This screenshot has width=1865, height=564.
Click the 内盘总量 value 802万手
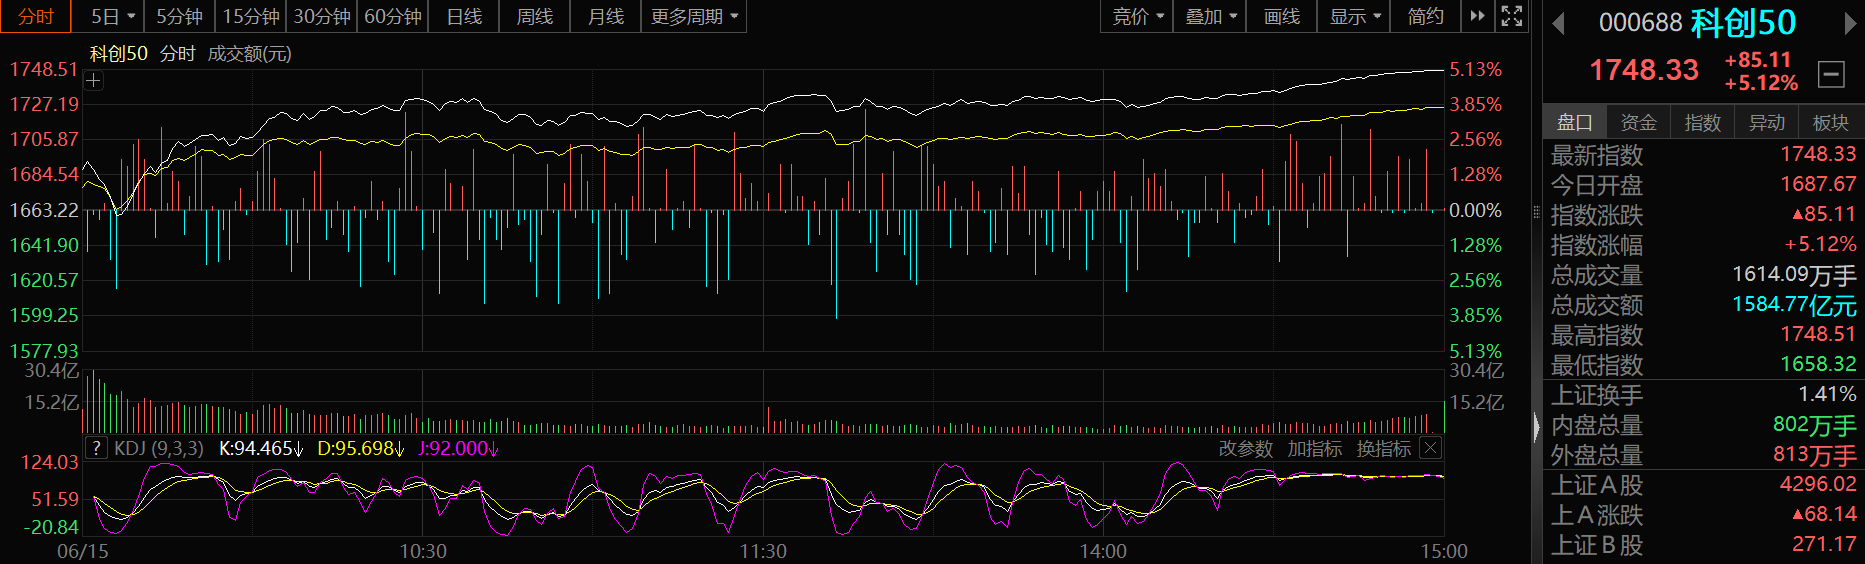[1814, 425]
